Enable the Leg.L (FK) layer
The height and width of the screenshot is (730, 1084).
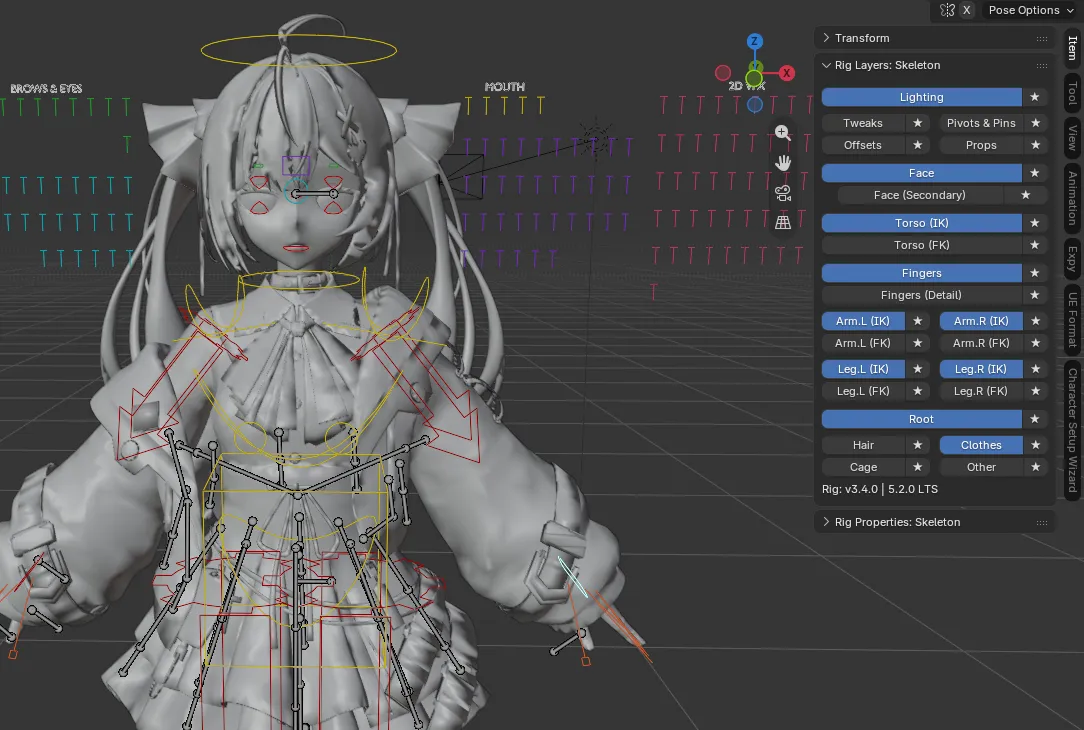[x=863, y=391]
